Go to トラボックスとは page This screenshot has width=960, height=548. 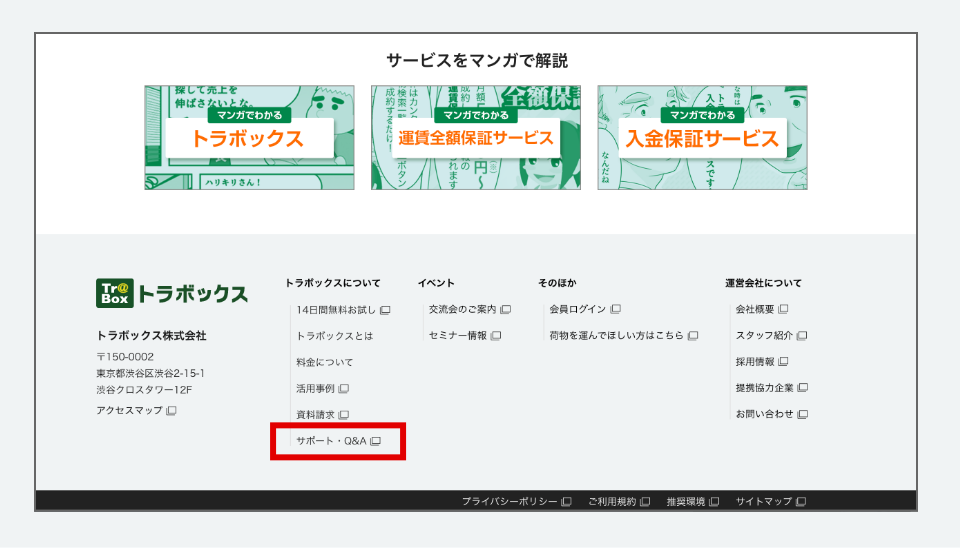coord(334,336)
